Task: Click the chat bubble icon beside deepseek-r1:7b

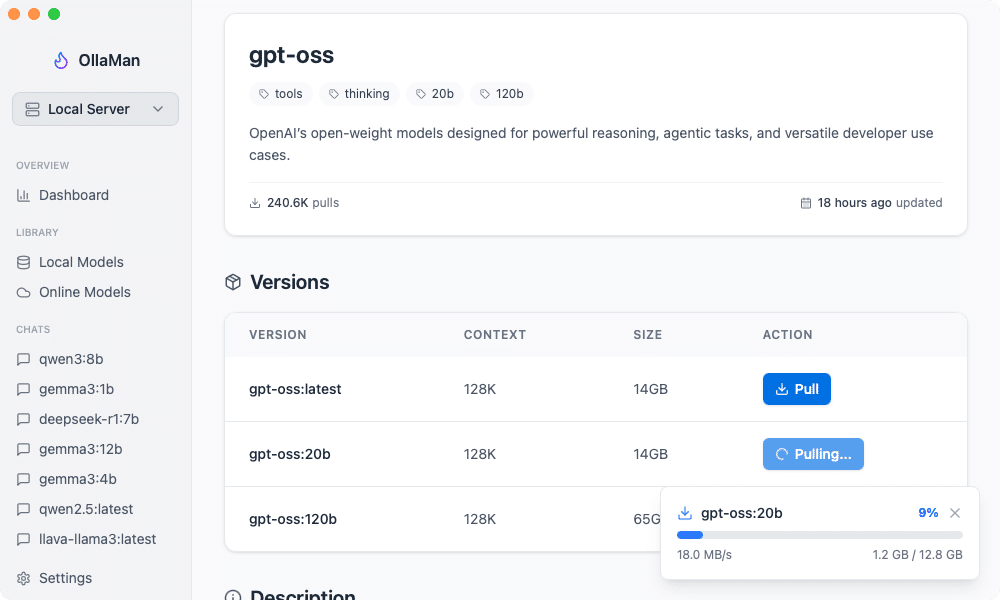Action: (24, 419)
